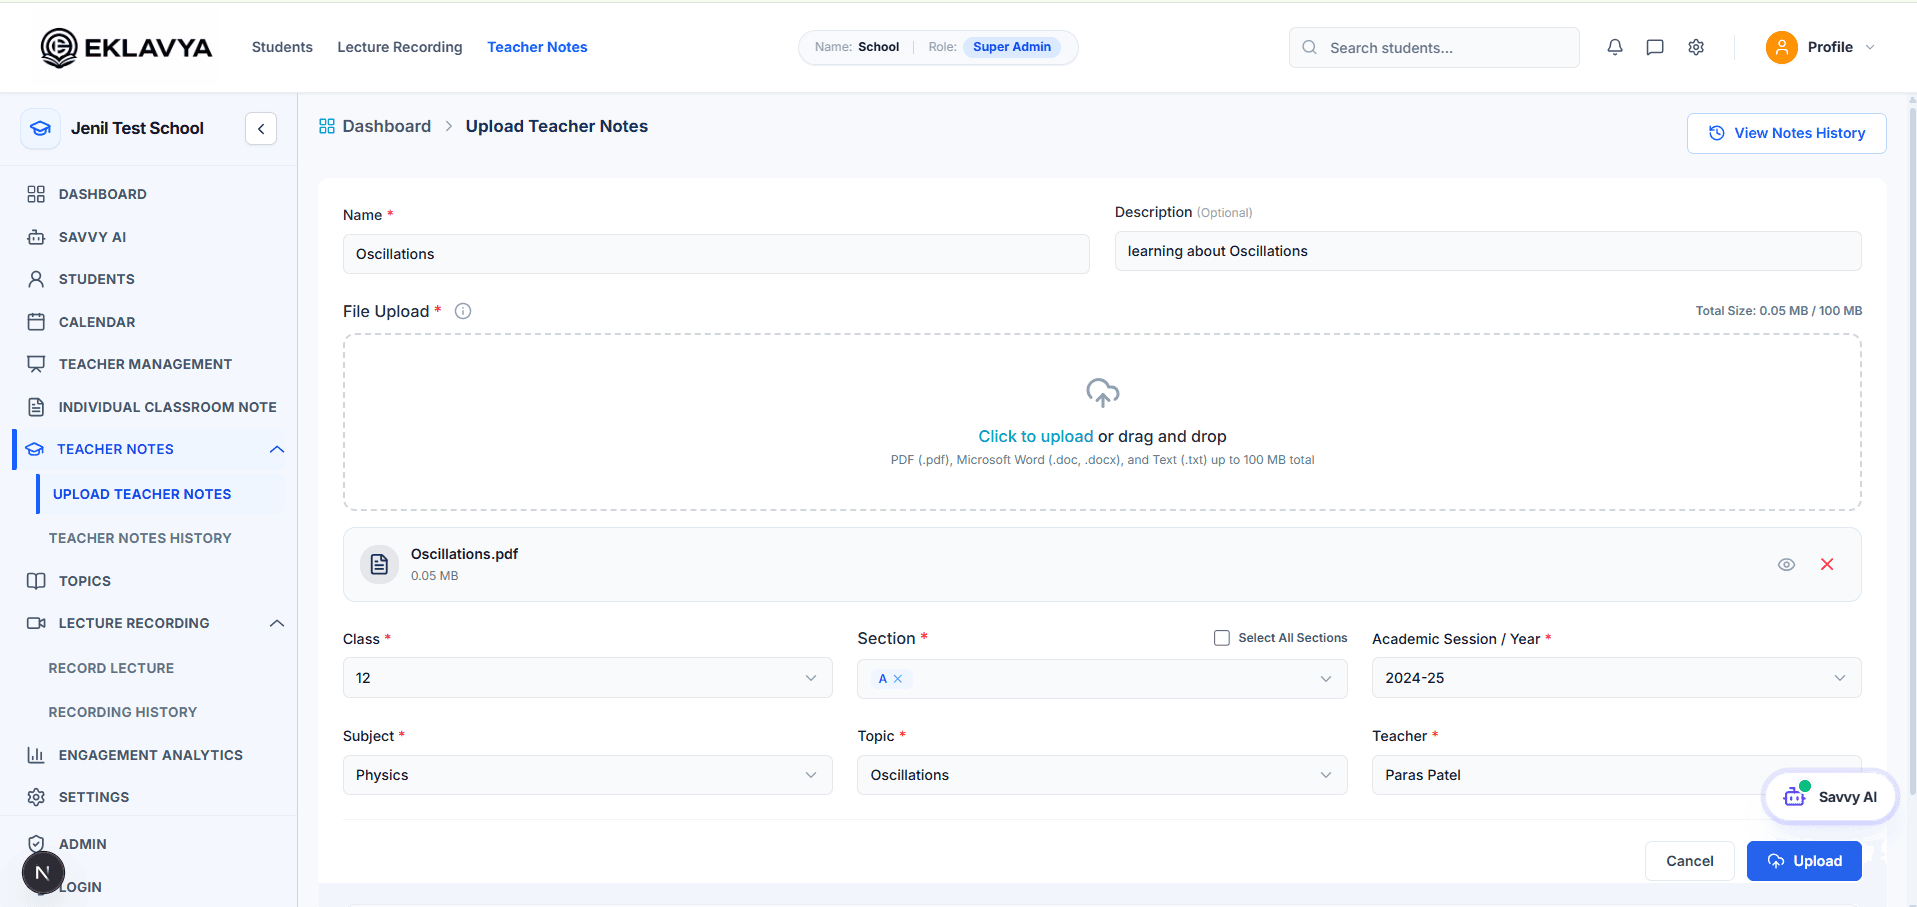Click the cloud upload icon in dropzone
1917x907 pixels.
[1102, 392]
